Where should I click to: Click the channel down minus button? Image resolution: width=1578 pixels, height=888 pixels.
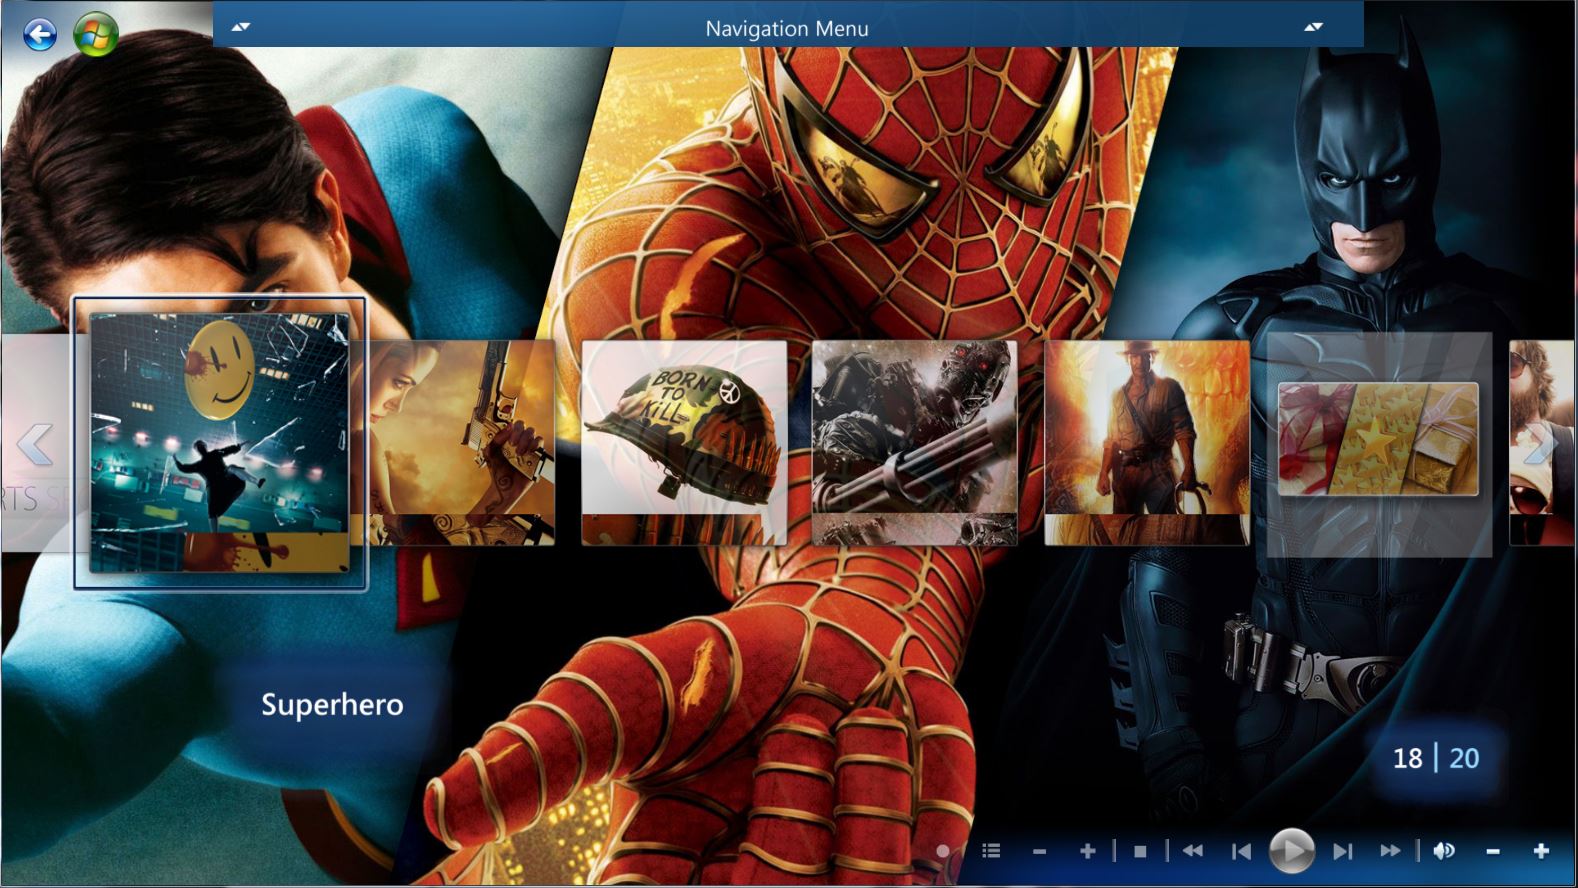tap(1039, 851)
